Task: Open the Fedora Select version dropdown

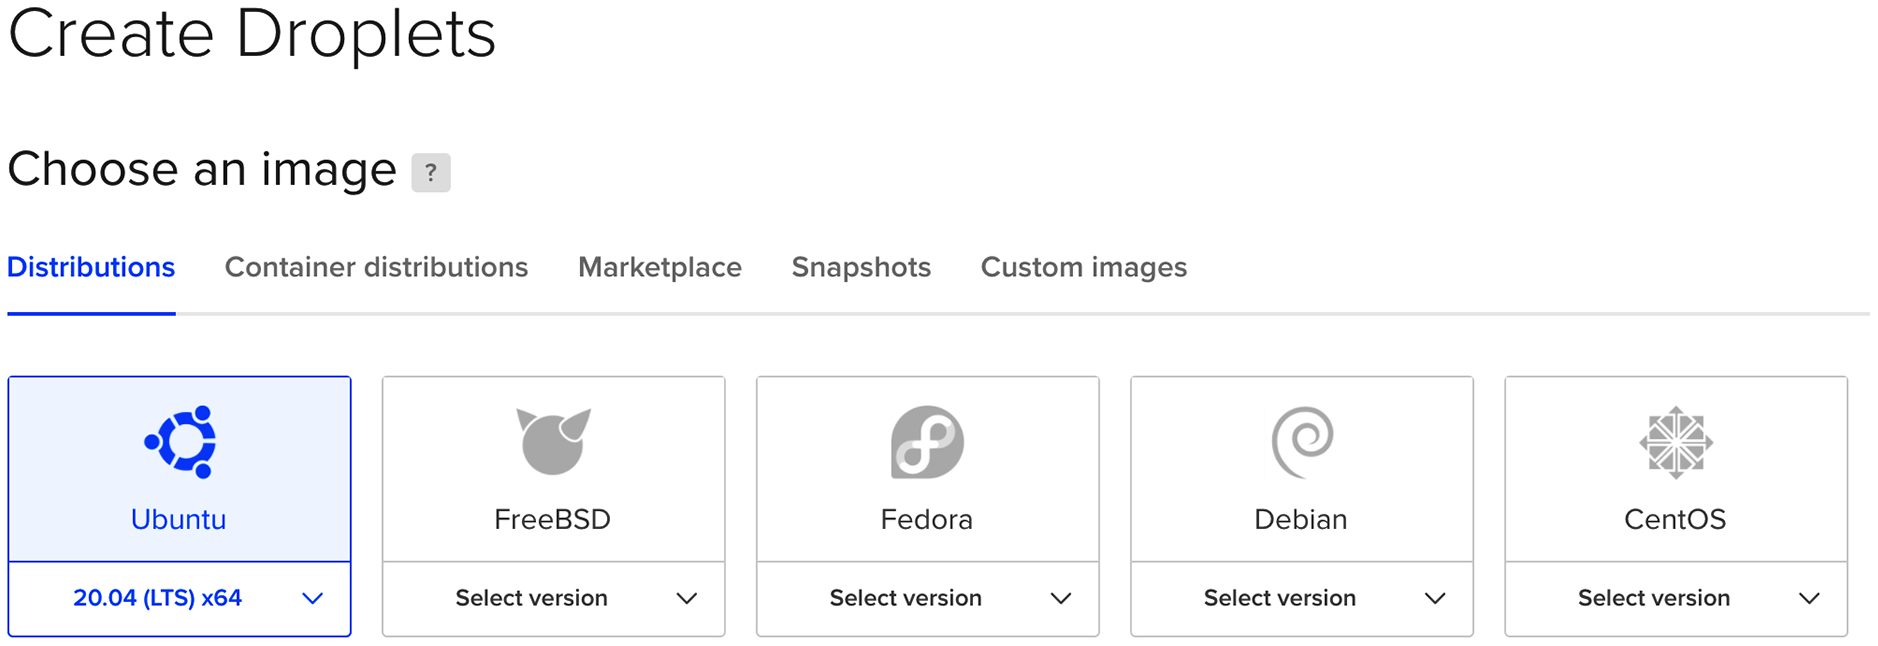Action: (927, 598)
